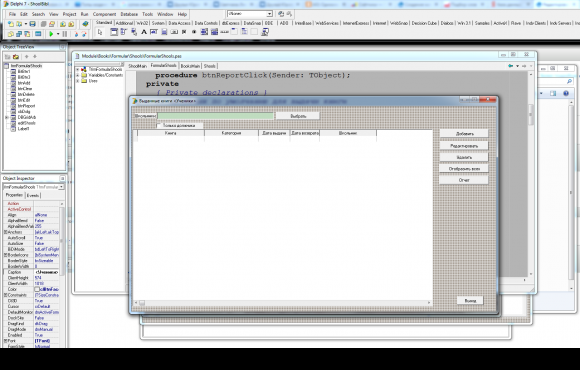Select the Frames component at palette start
580x370 pixels.
[x=114, y=32]
